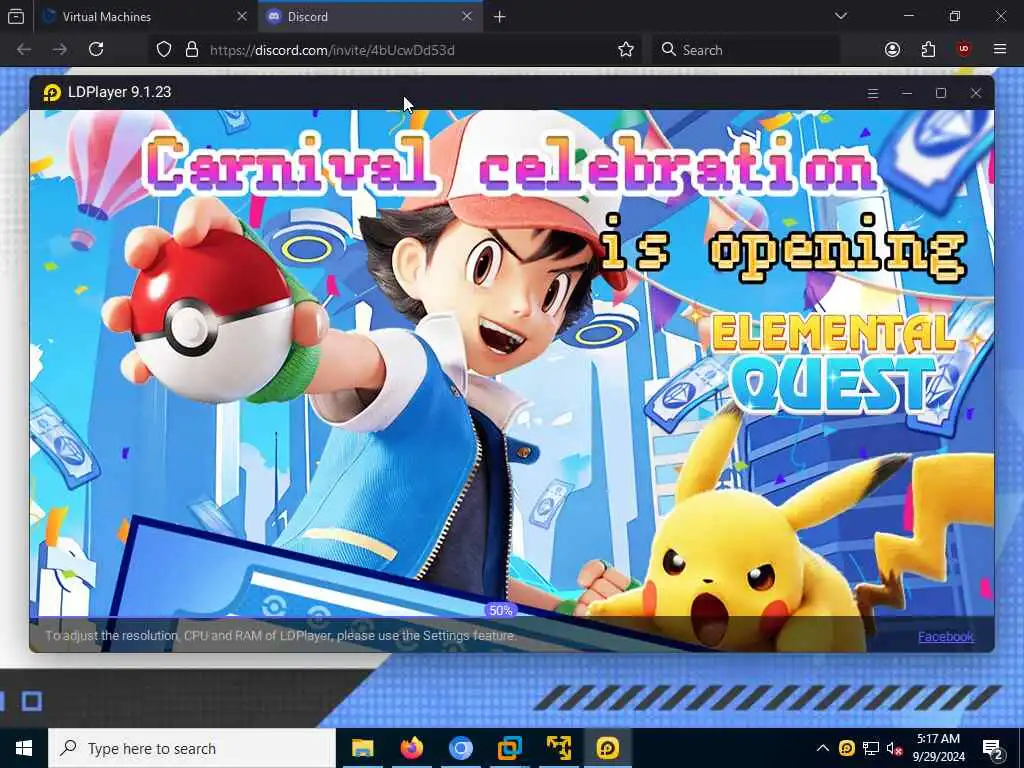Open Firefox View icon
1024x768 pixels.
16,16
